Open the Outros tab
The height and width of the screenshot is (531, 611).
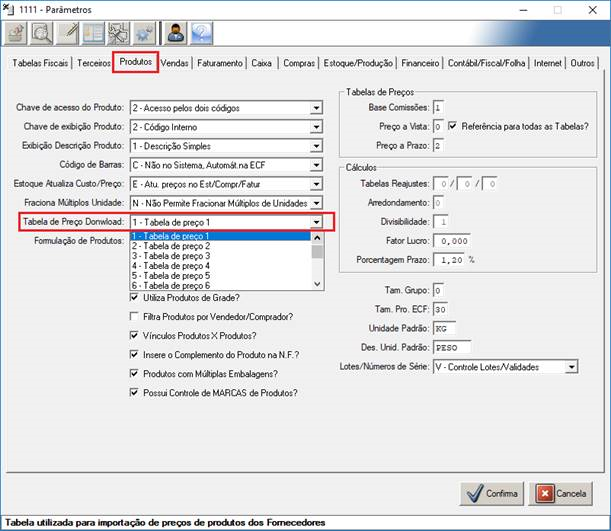(582, 63)
